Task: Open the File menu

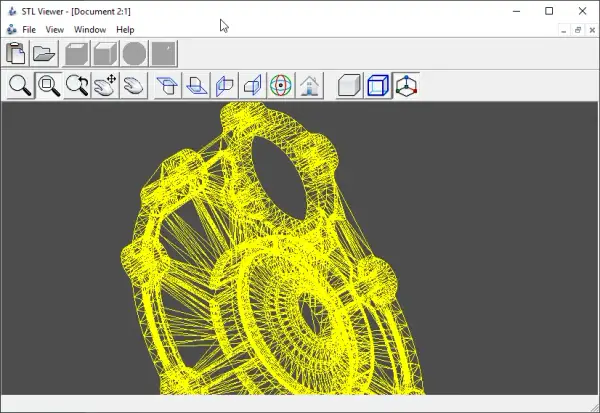Action: tap(29, 29)
